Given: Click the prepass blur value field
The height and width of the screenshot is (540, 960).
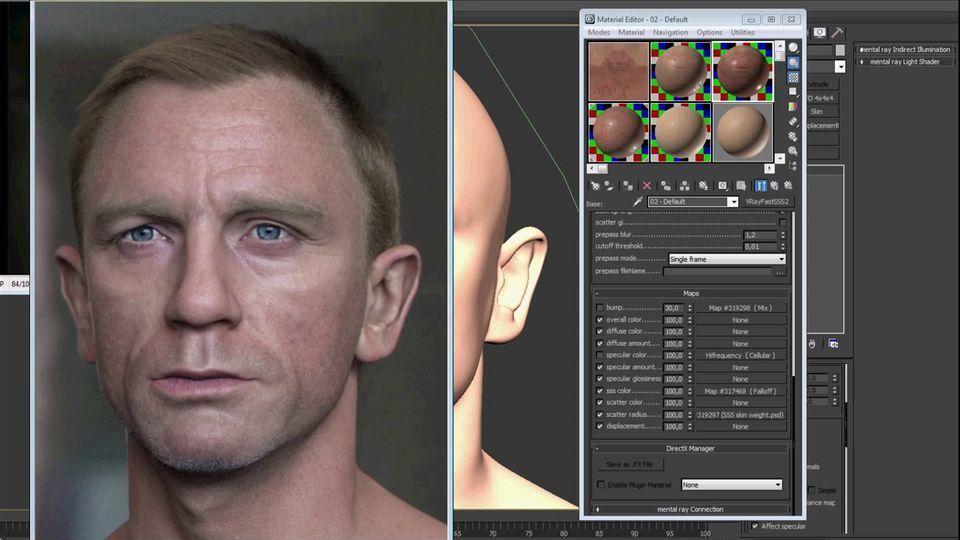Looking at the screenshot, I should point(760,234).
